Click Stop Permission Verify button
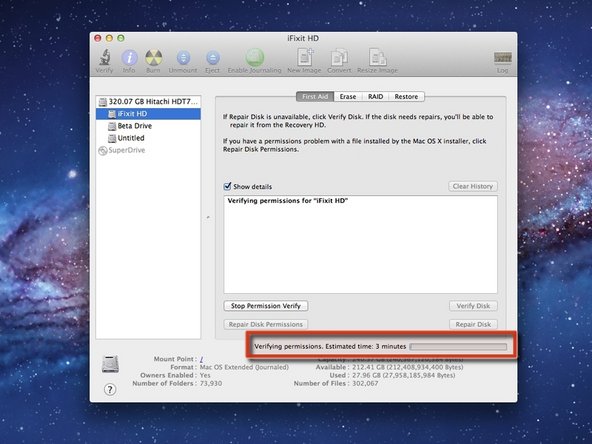 266,306
